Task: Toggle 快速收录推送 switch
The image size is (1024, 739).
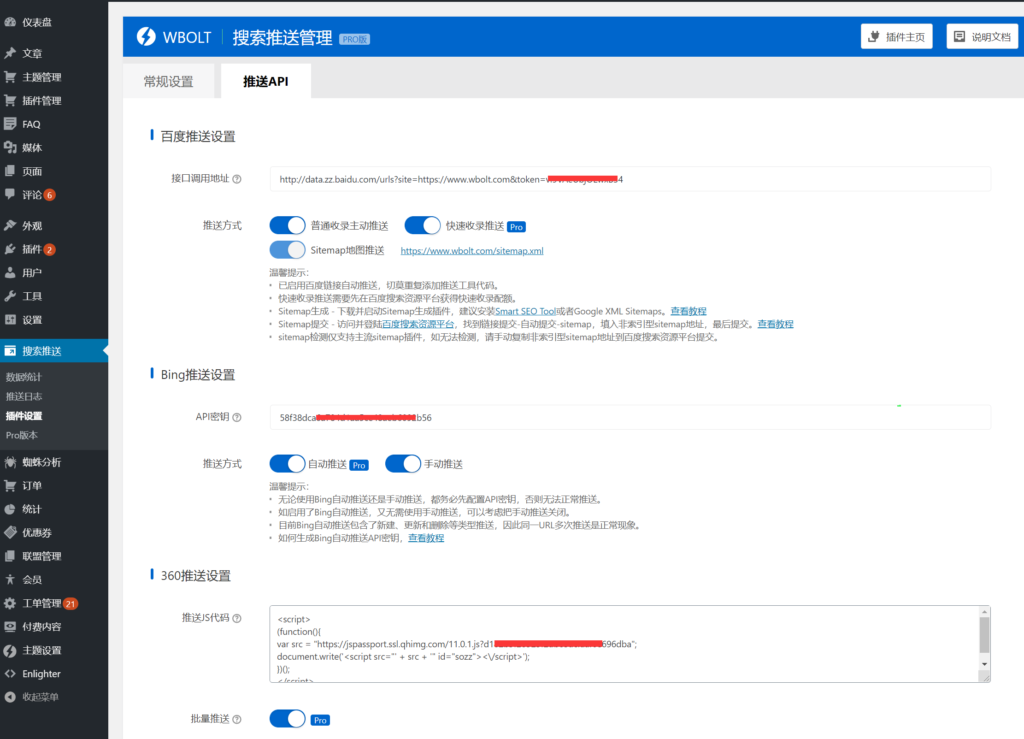Action: click(423, 225)
